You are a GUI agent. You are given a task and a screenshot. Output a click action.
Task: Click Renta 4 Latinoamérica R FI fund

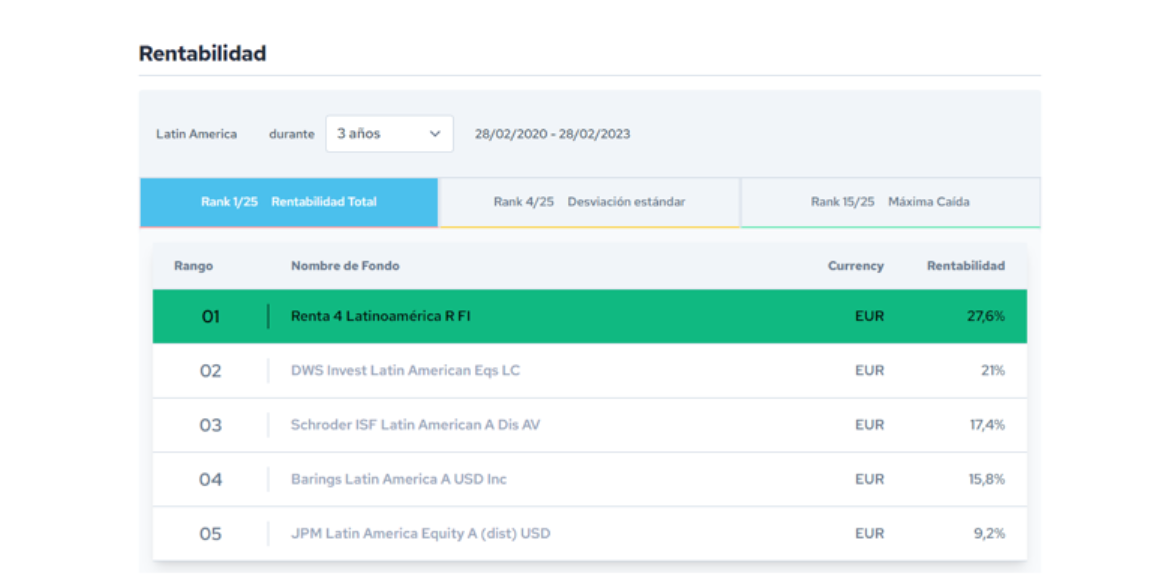pos(381,316)
